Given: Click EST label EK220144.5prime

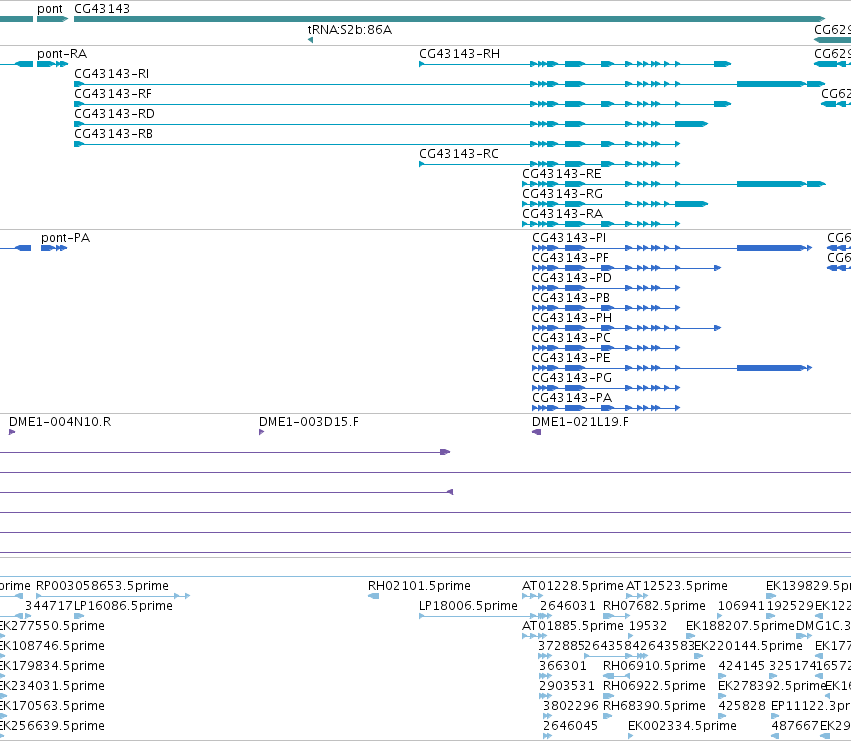Looking at the screenshot, I should tap(748, 647).
